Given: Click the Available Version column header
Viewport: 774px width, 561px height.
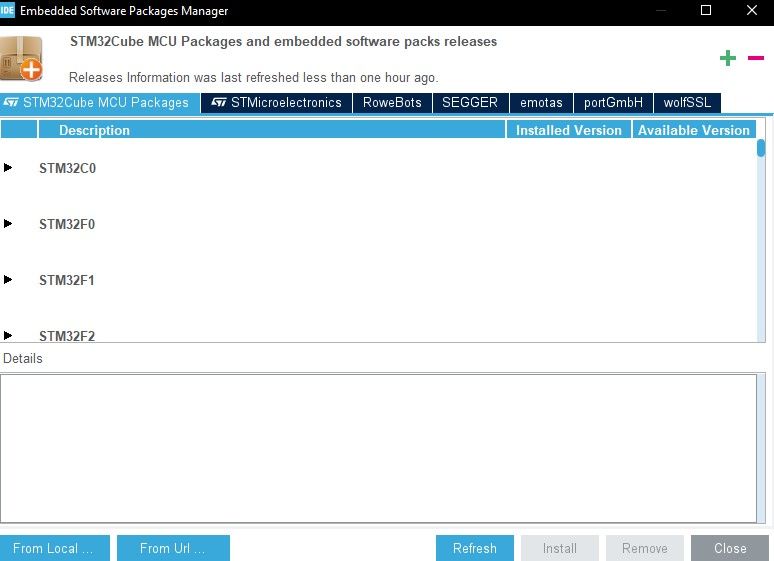Looking at the screenshot, I should pyautogui.click(x=694, y=130).
